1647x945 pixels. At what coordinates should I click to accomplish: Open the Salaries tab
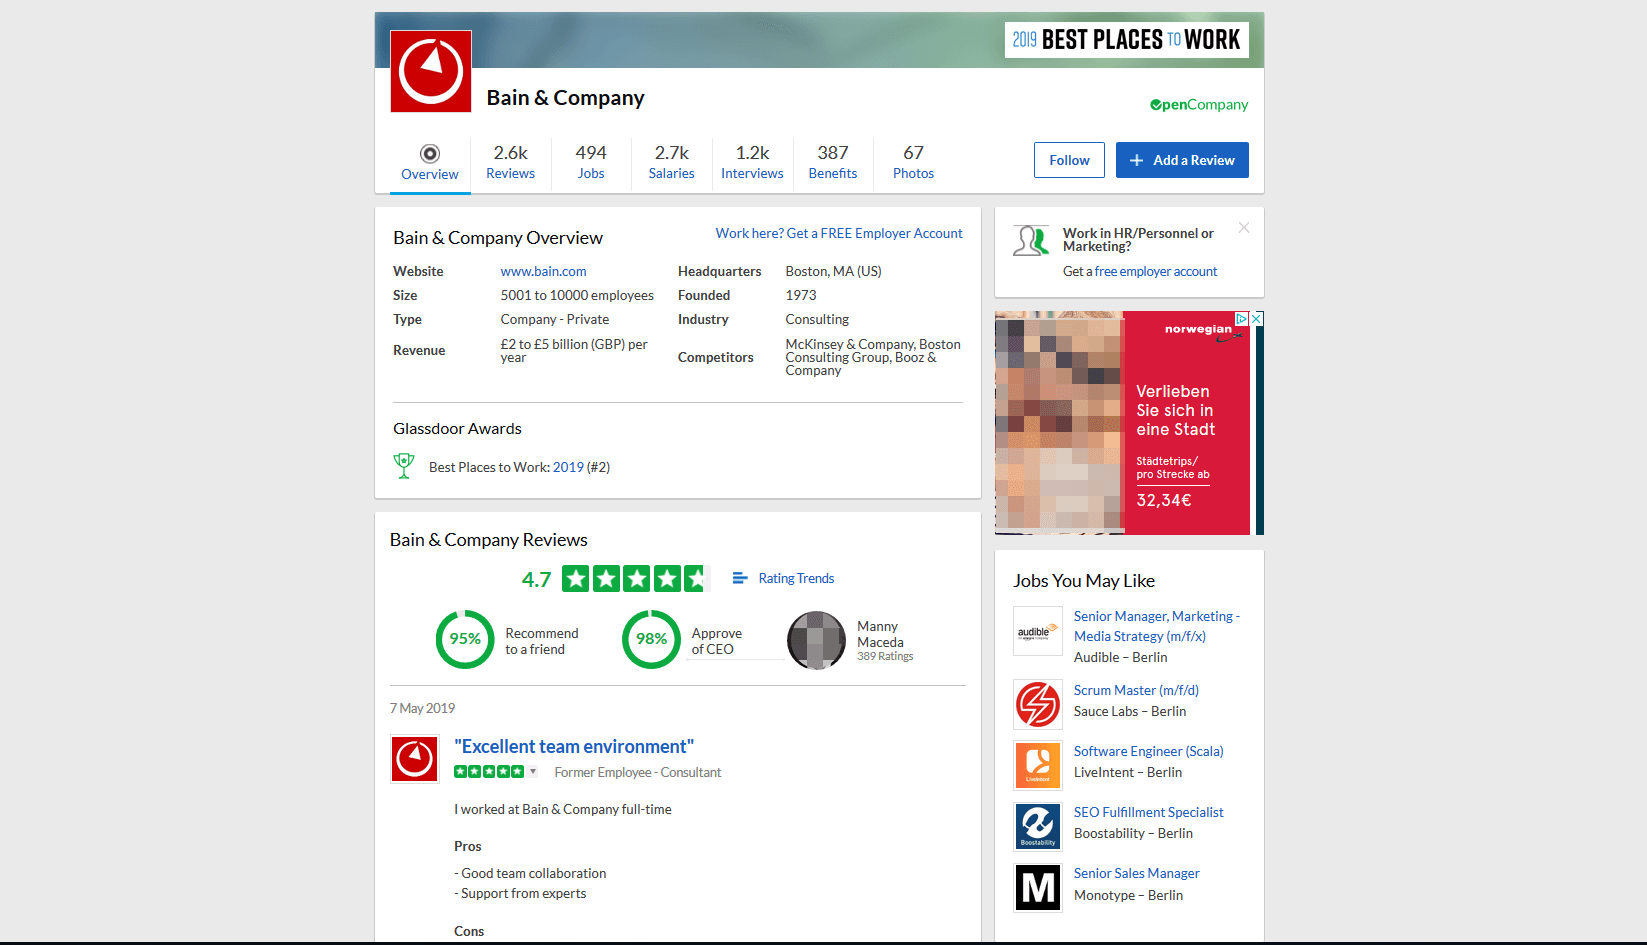coord(671,161)
